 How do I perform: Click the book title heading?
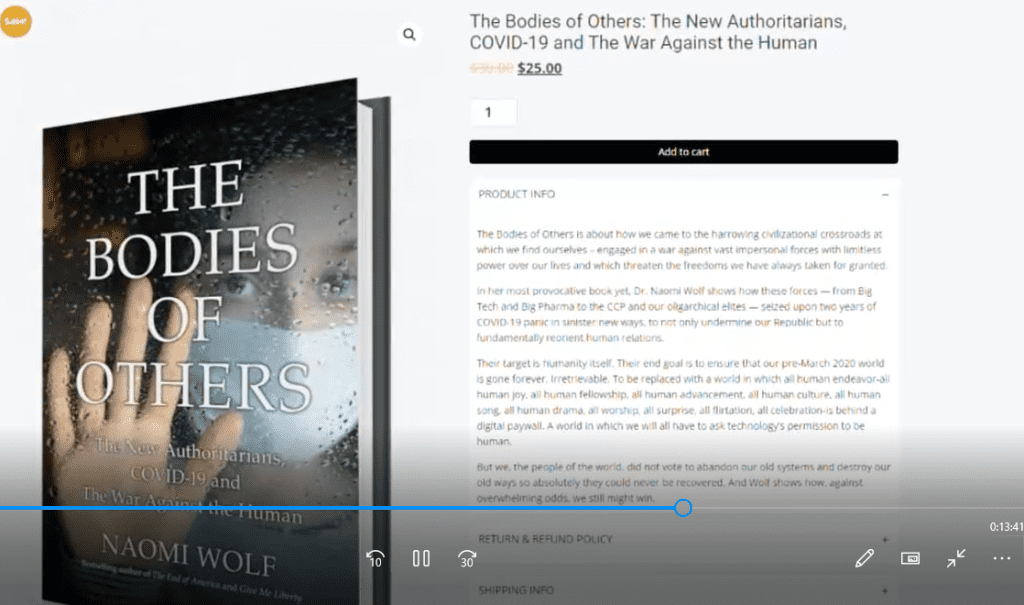click(x=658, y=32)
